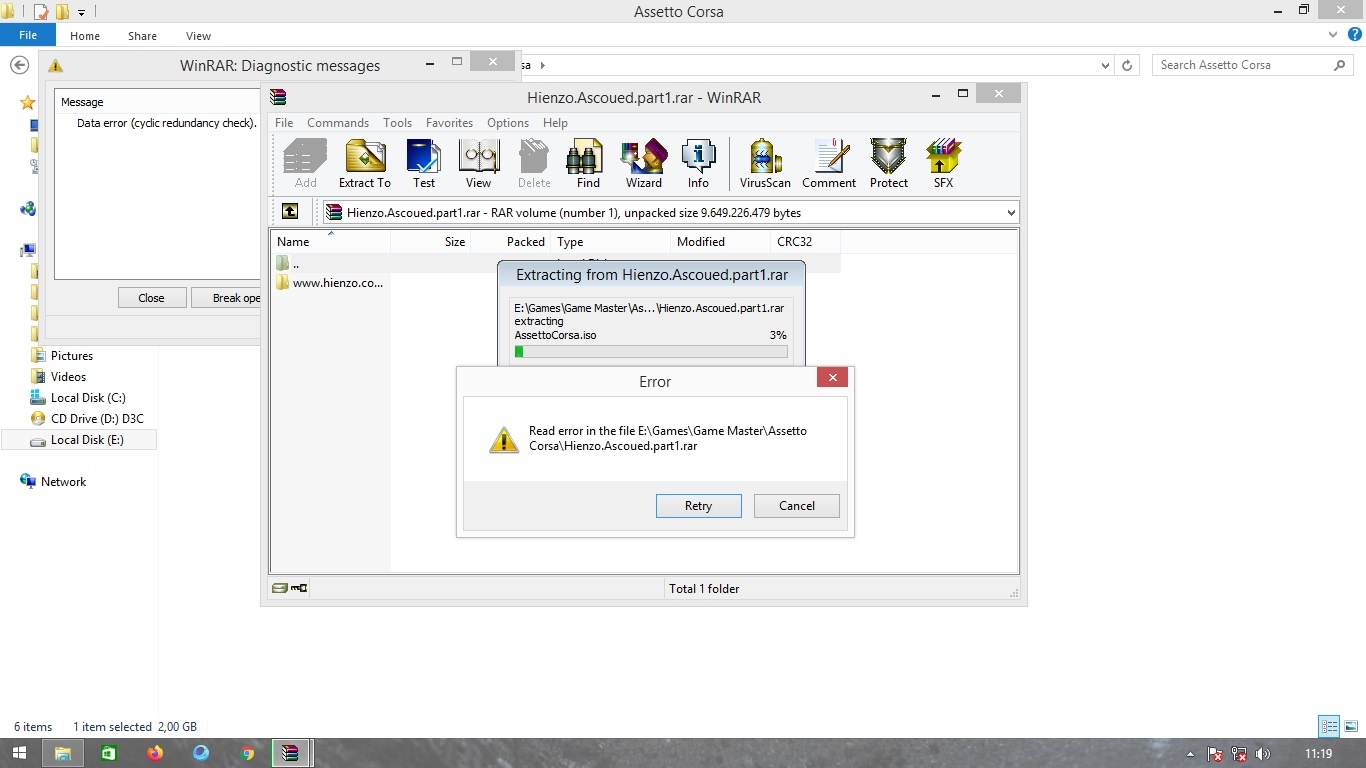Click the taskbar clock showing 11:19
The image size is (1366, 768).
1319,754
